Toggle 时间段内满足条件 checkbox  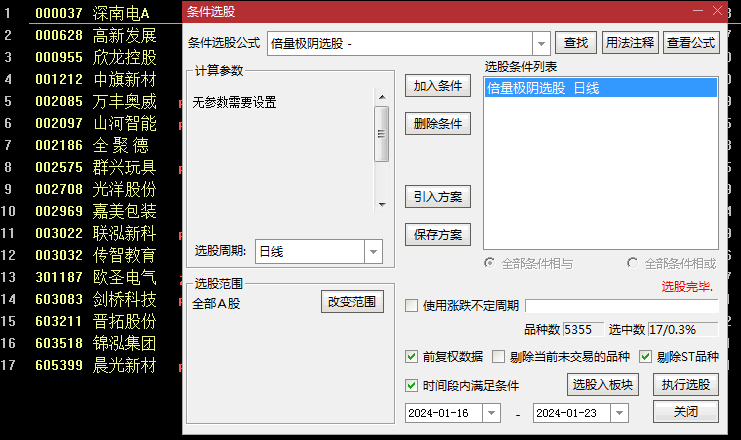(412, 386)
